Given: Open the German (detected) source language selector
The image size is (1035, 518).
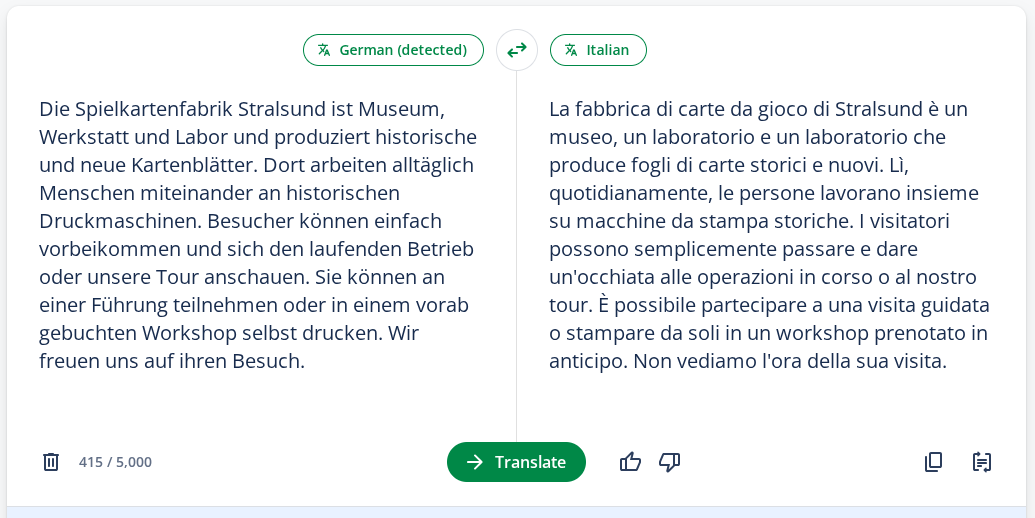Looking at the screenshot, I should coord(393,50).
